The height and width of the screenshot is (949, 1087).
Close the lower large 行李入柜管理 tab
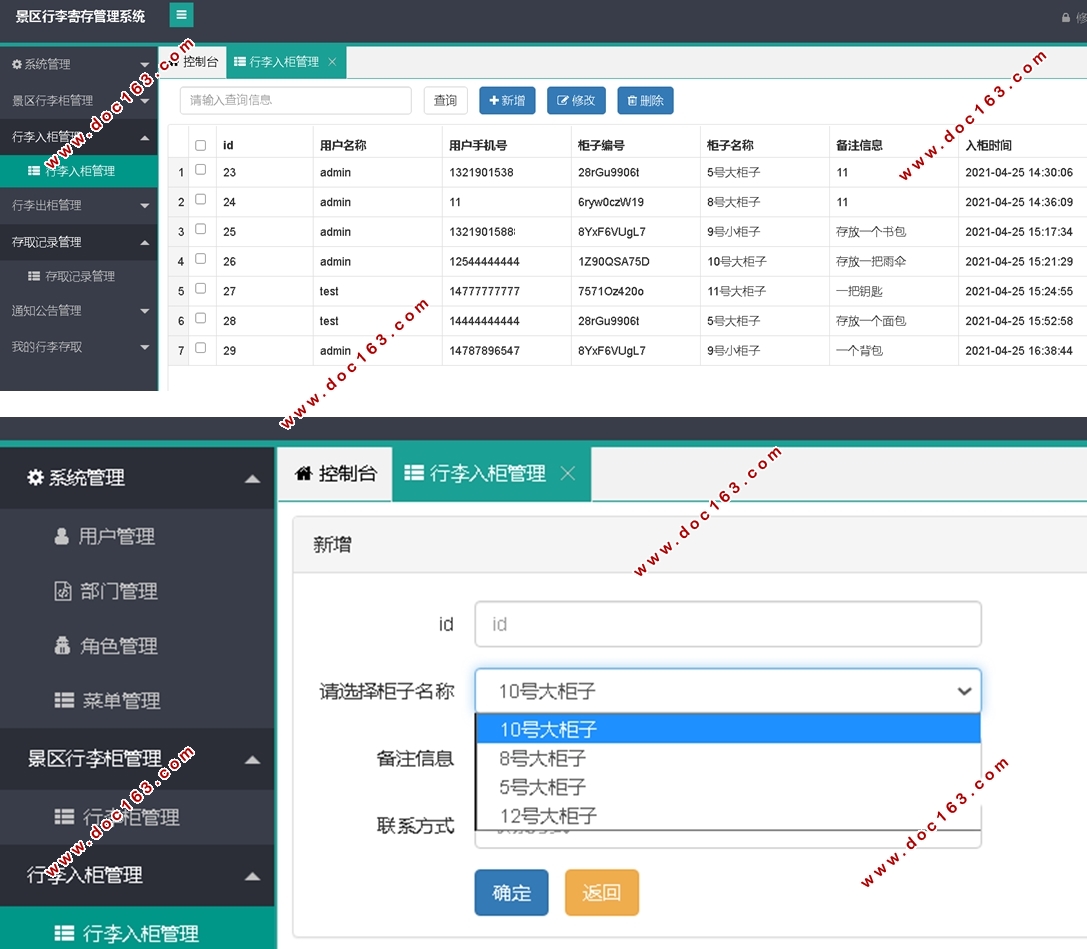pyautogui.click(x=567, y=473)
